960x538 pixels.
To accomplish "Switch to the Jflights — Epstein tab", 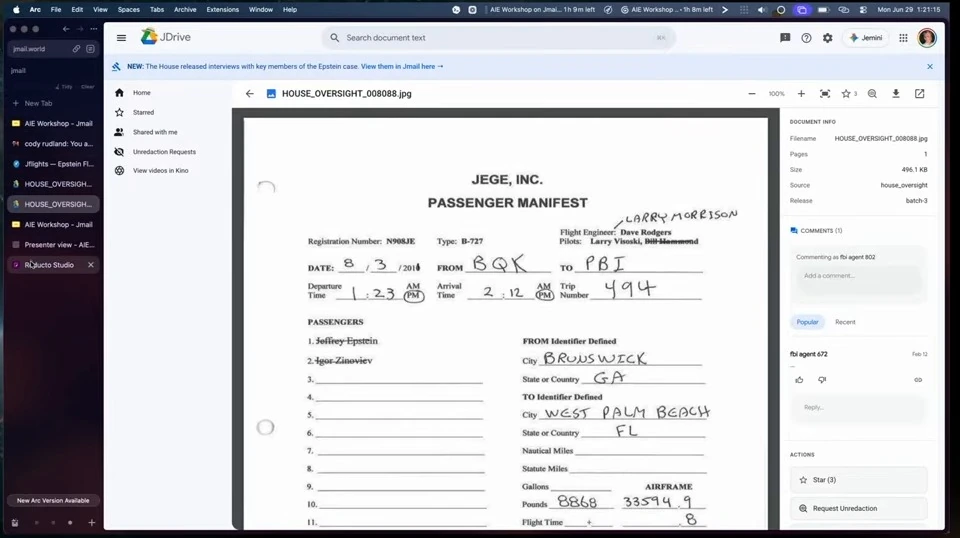I will pyautogui.click(x=53, y=164).
